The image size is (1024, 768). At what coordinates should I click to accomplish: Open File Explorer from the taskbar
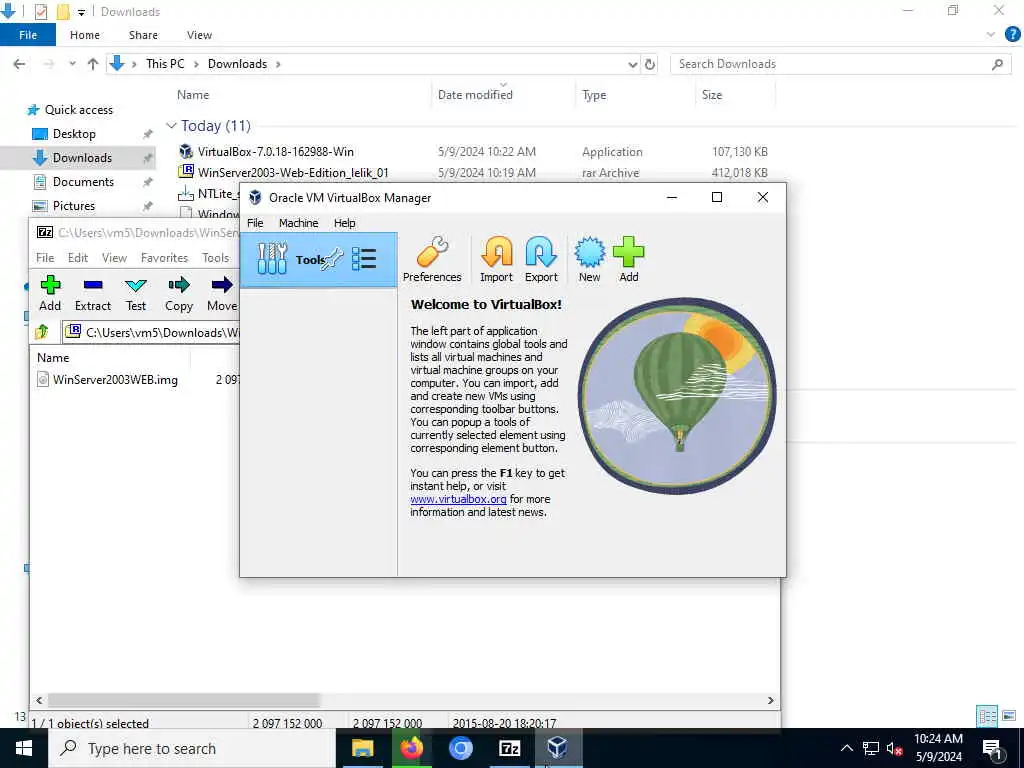pyautogui.click(x=362, y=748)
